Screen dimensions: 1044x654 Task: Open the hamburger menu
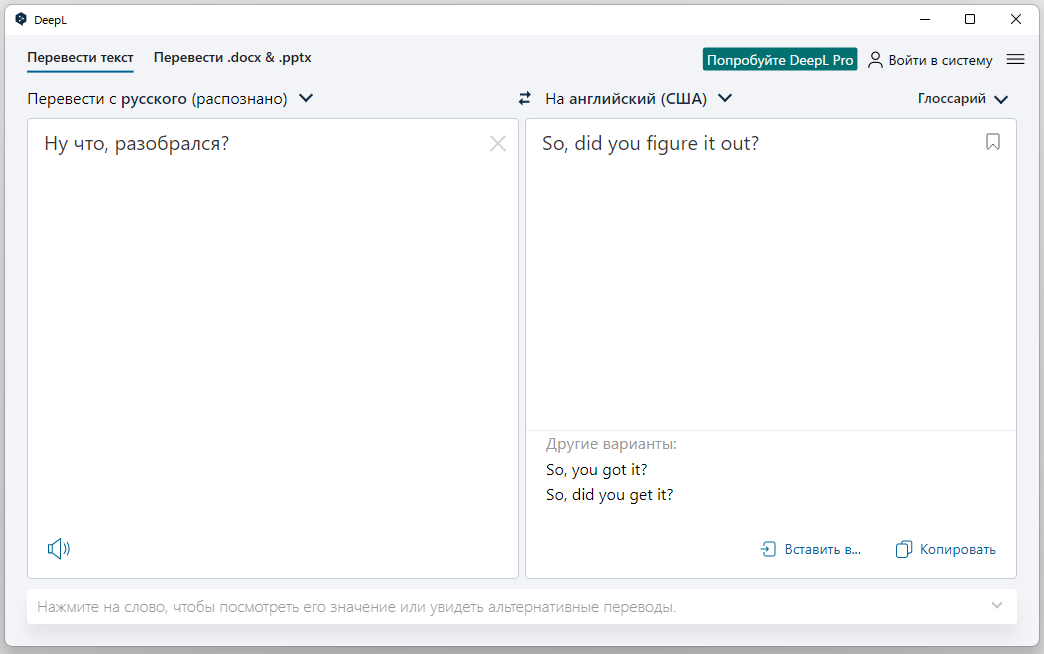1015,59
